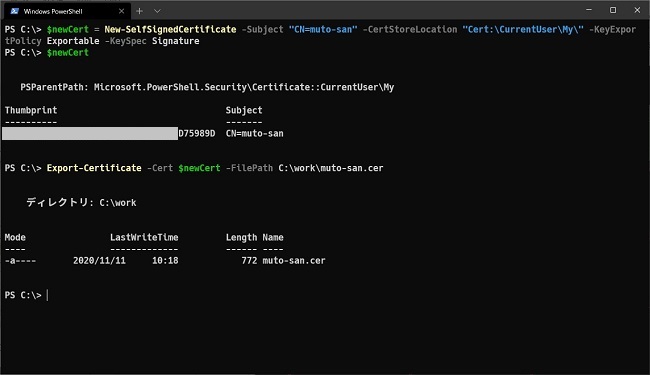
Task: Expand the new tab profile dropdown chevron
Action: pyautogui.click(x=157, y=11)
